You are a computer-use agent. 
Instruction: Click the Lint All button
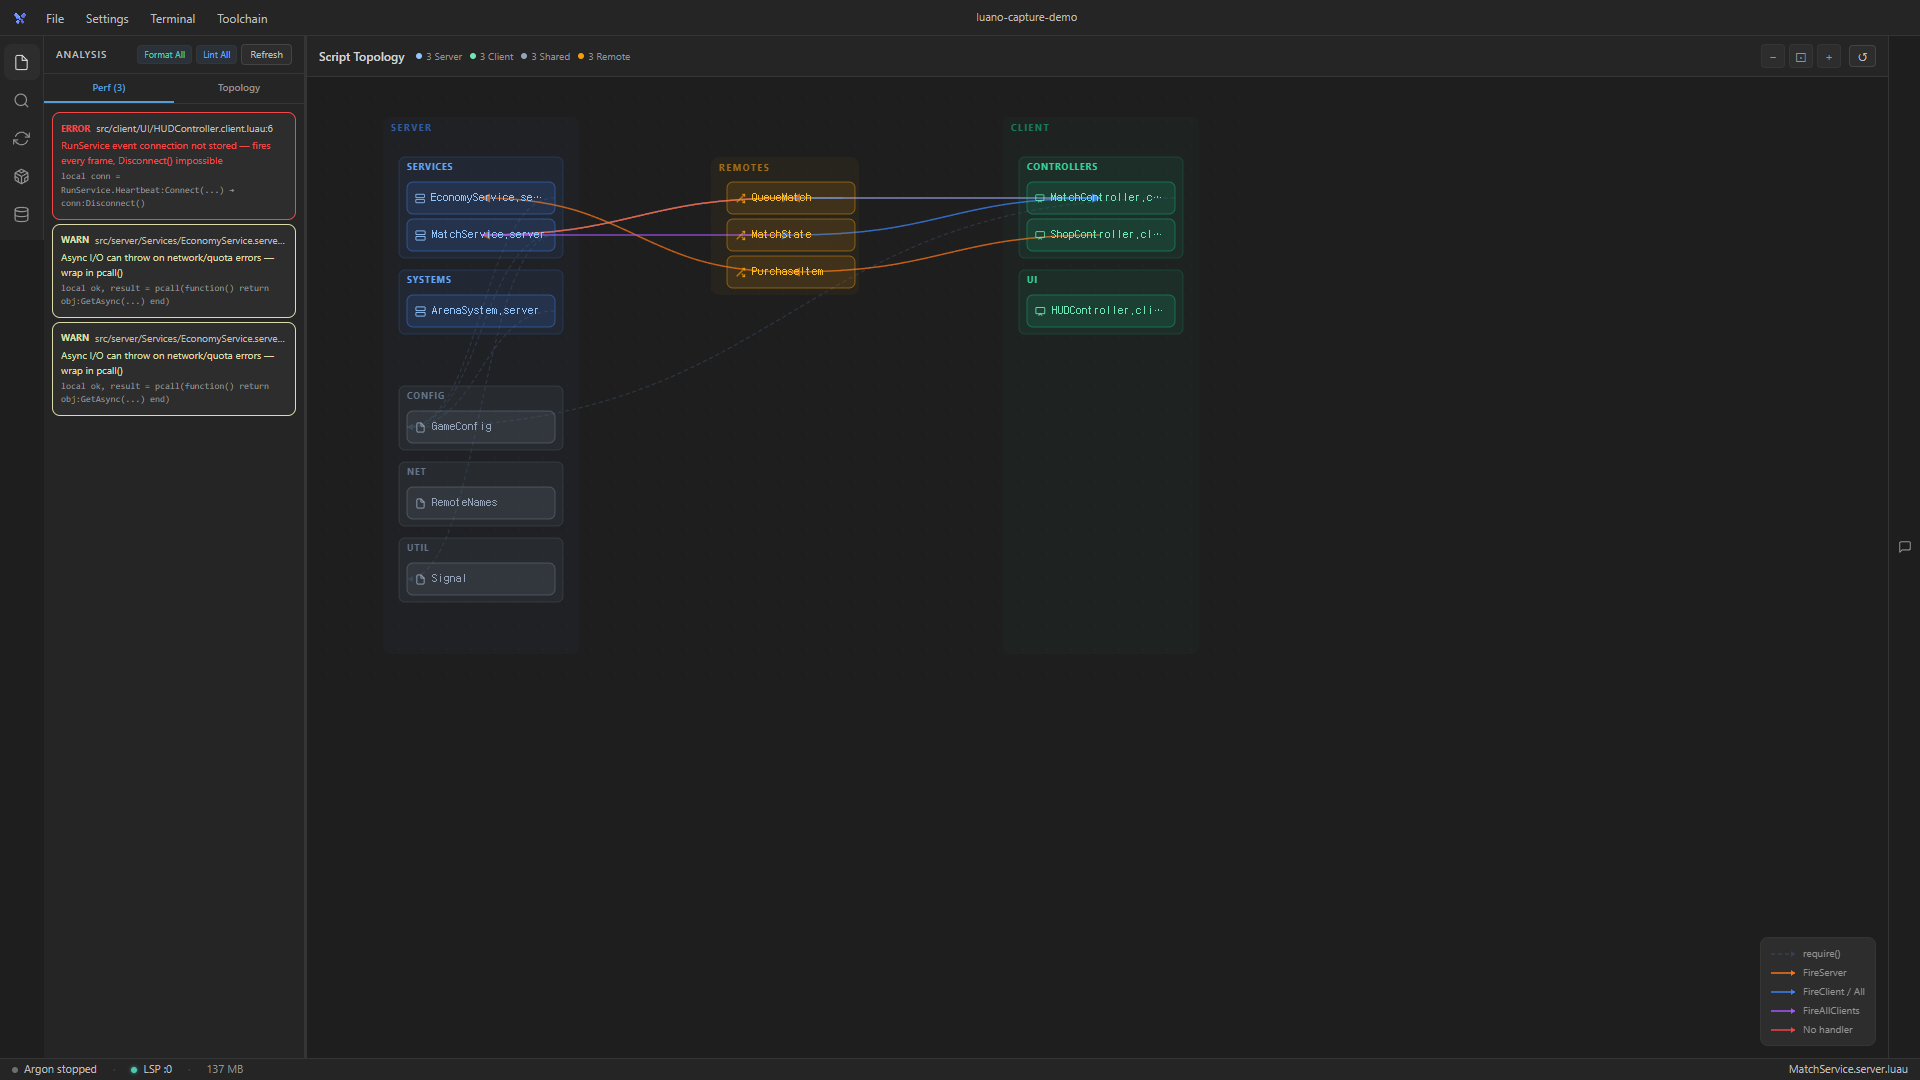tap(216, 55)
